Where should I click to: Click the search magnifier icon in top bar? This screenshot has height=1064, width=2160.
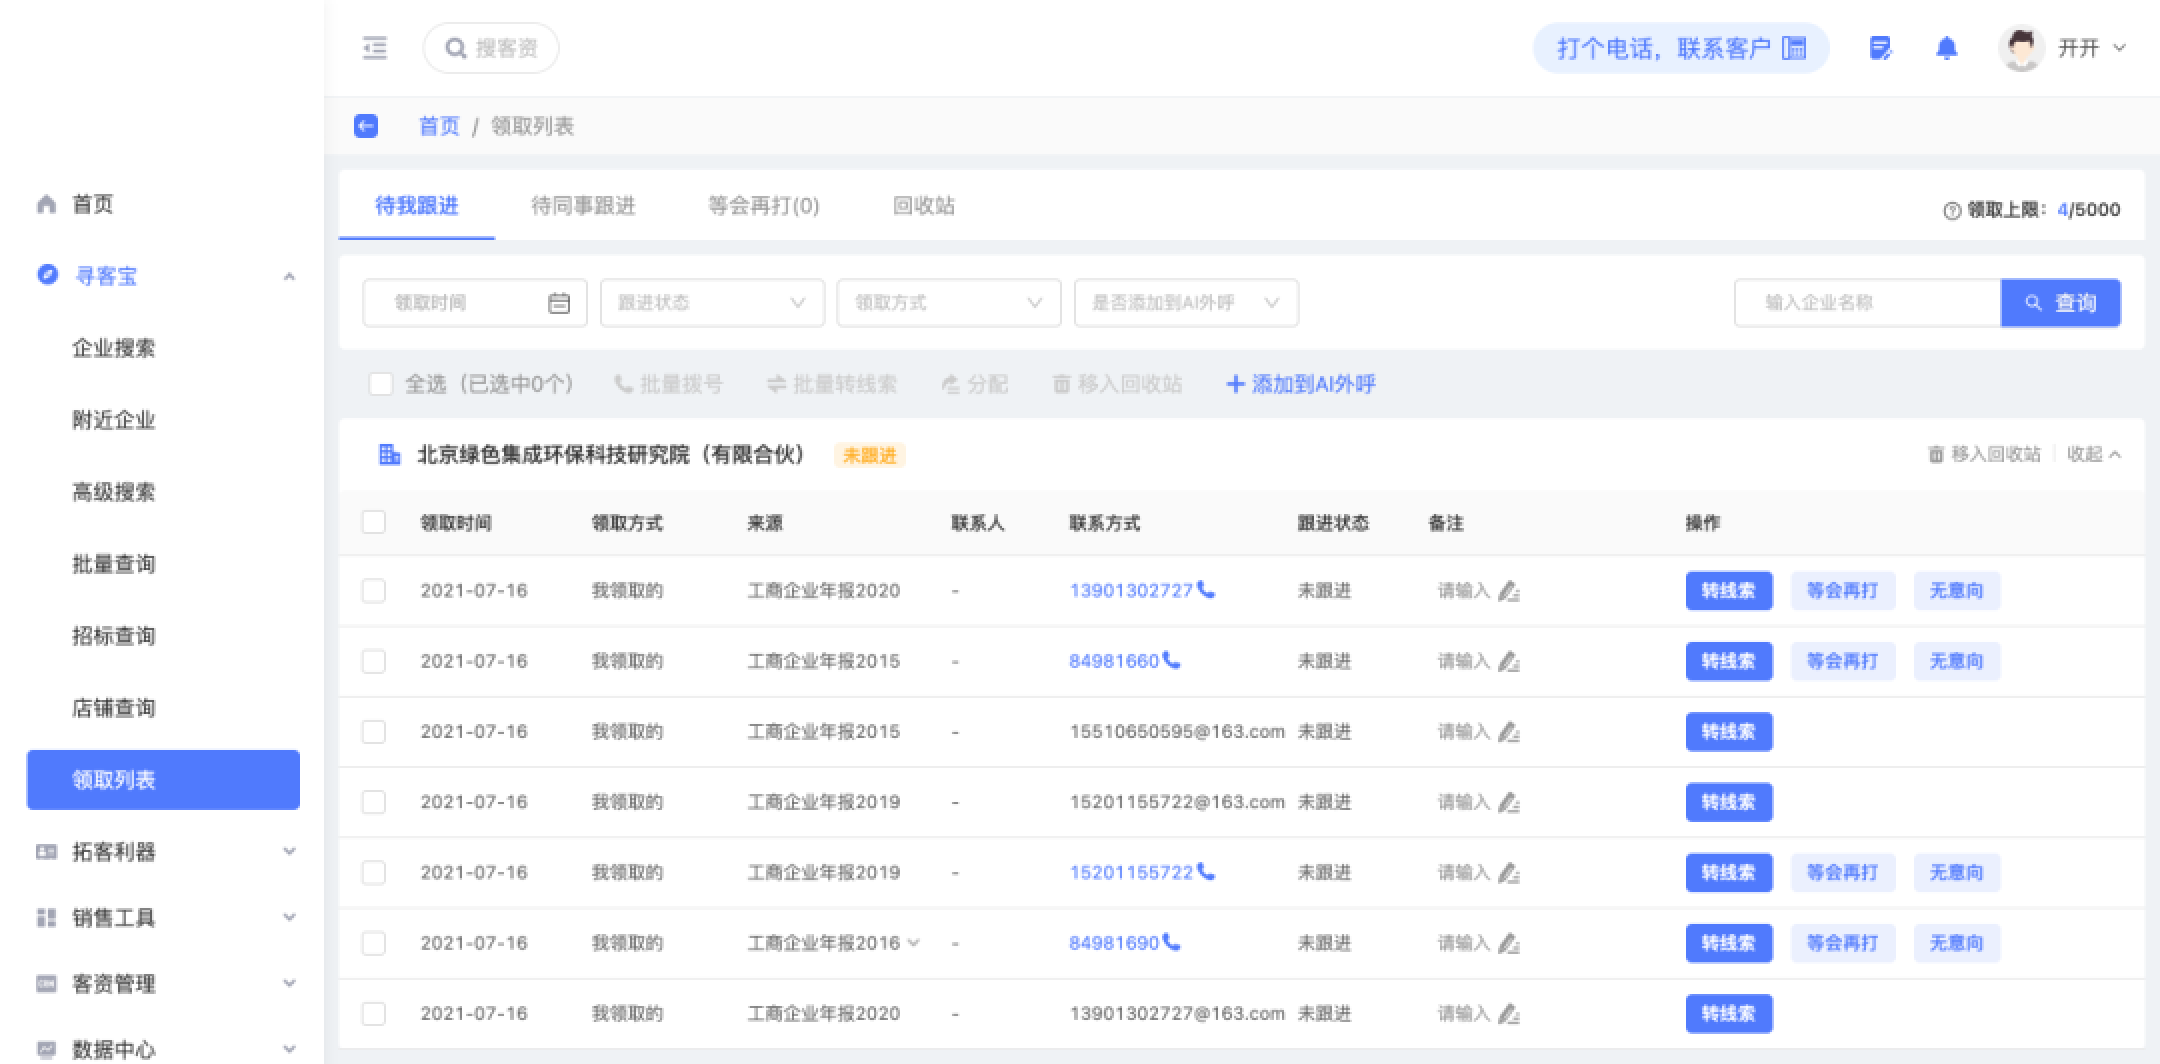456,48
